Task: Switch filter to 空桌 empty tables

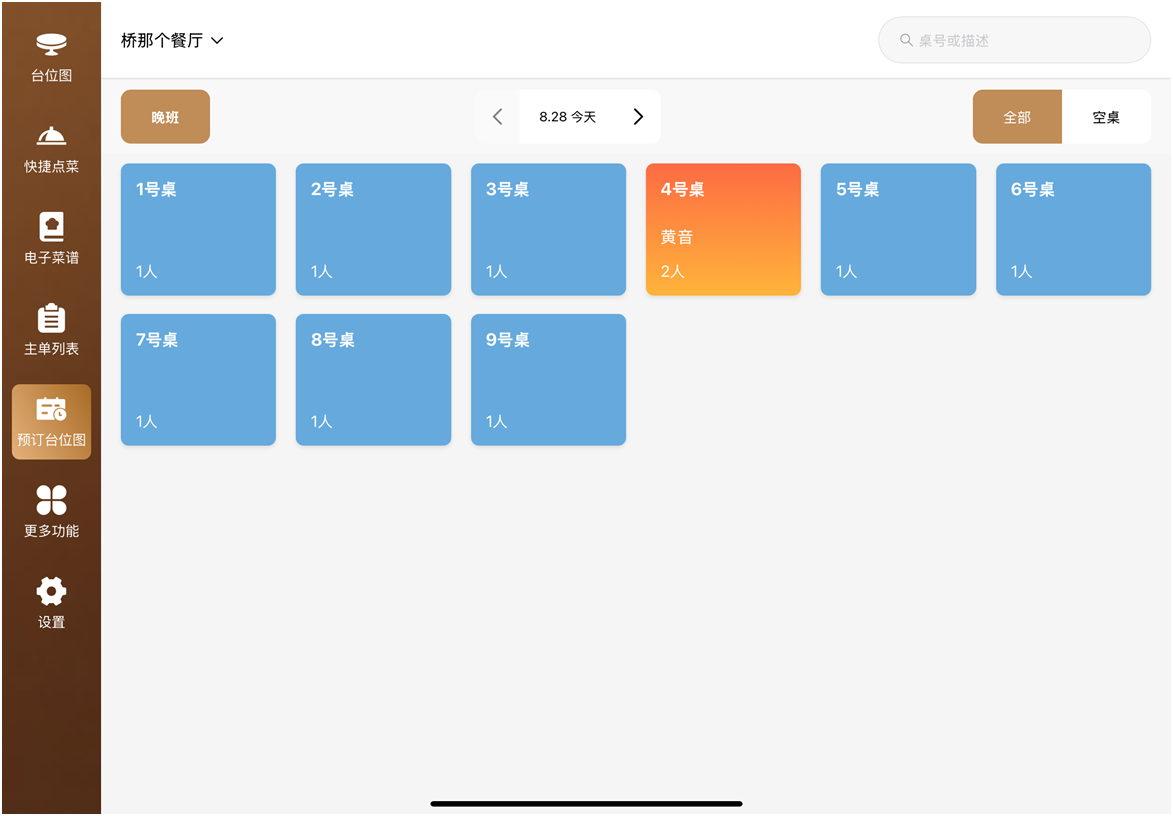Action: click(1106, 117)
